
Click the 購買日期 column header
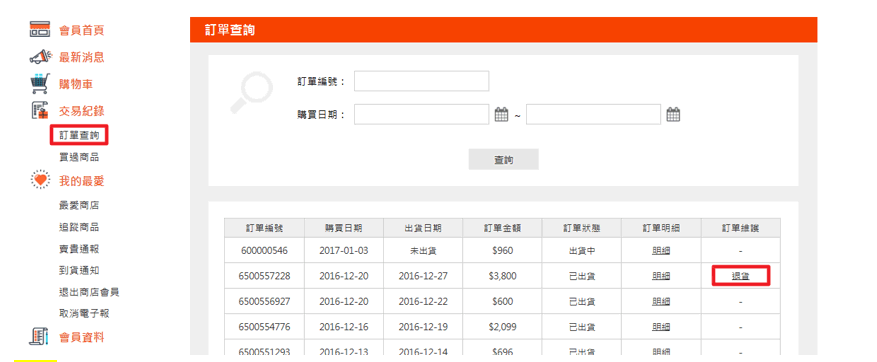coord(344,228)
